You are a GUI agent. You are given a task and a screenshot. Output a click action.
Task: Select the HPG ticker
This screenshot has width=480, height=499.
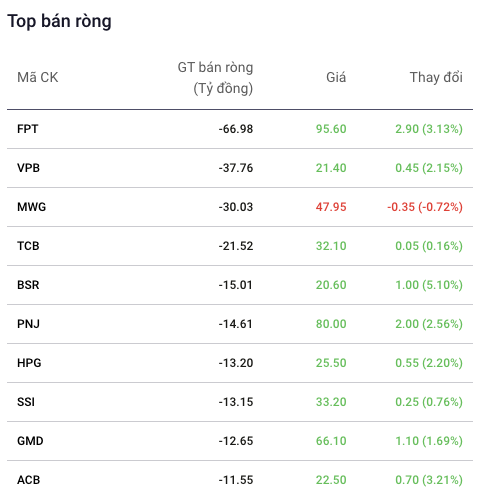pos(29,363)
